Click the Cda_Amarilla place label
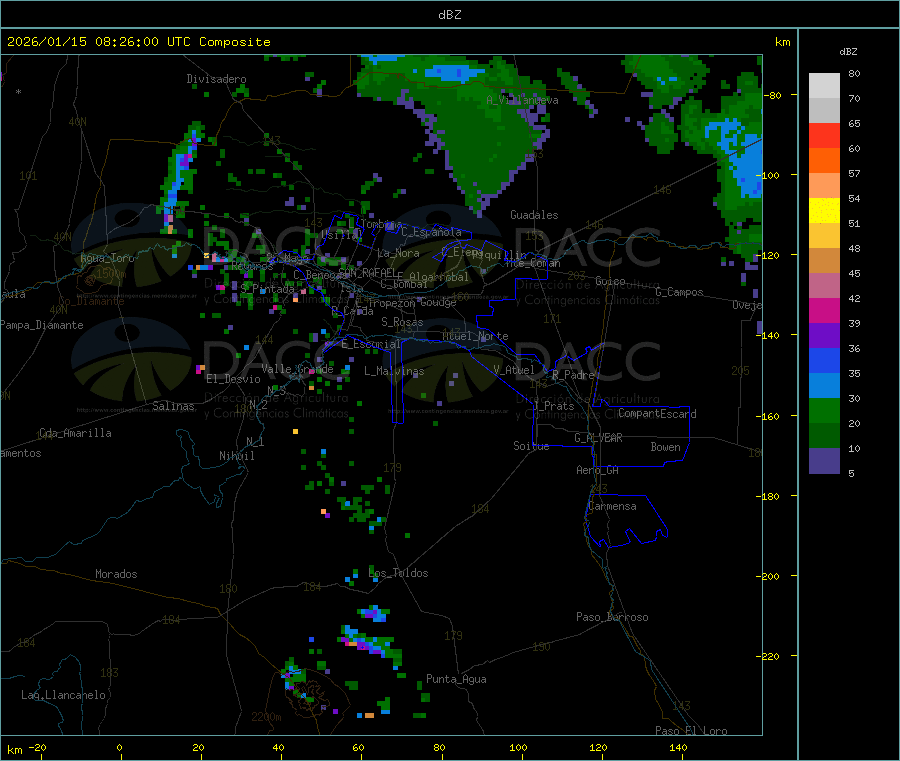 [x=75, y=433]
